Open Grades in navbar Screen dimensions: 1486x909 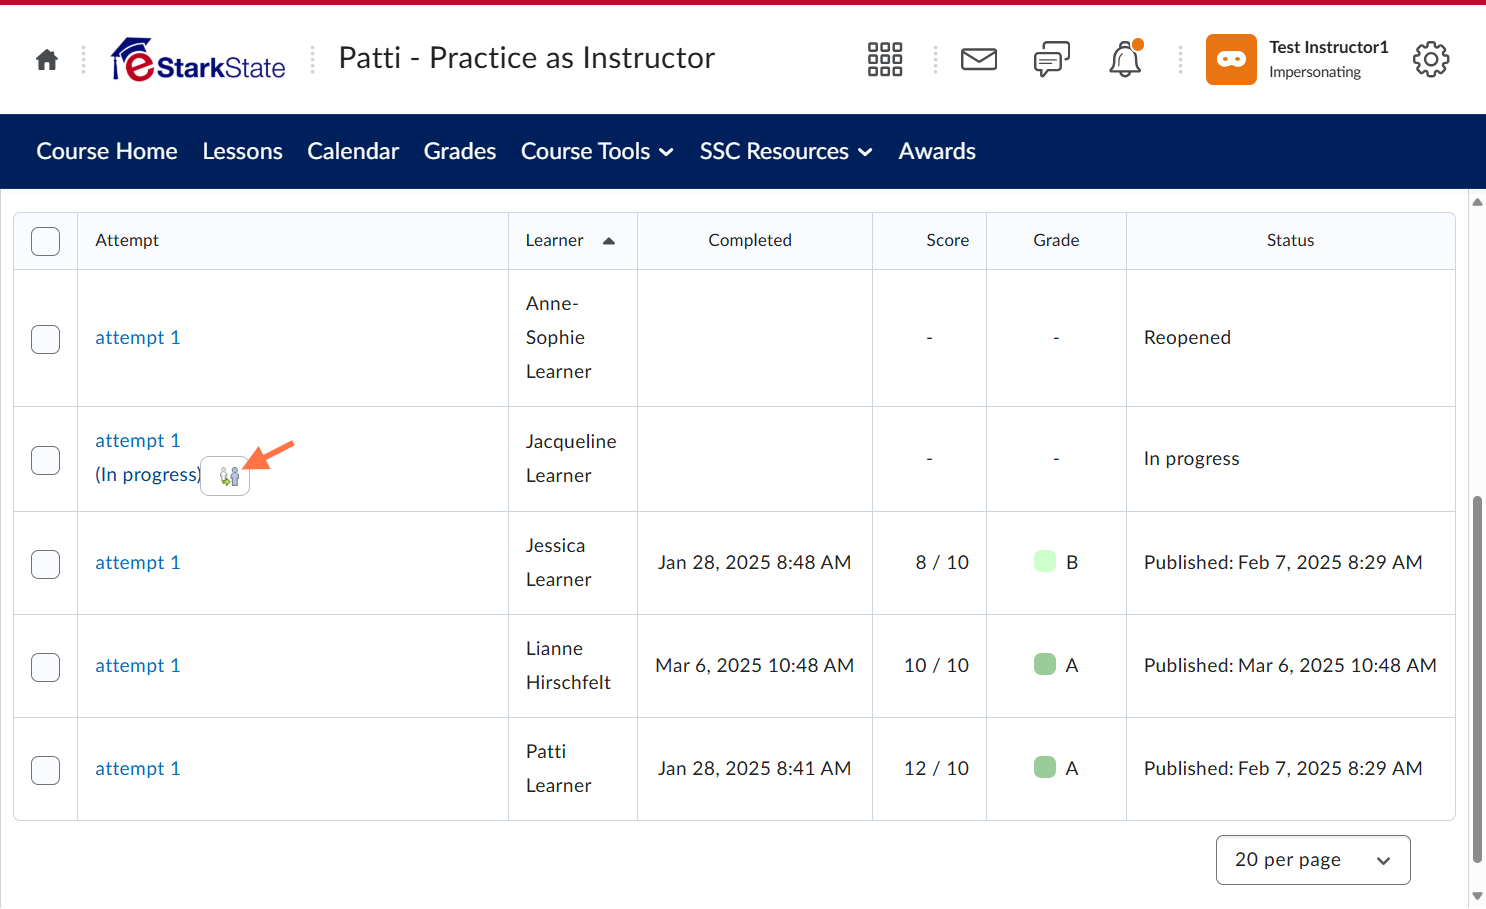pos(460,151)
